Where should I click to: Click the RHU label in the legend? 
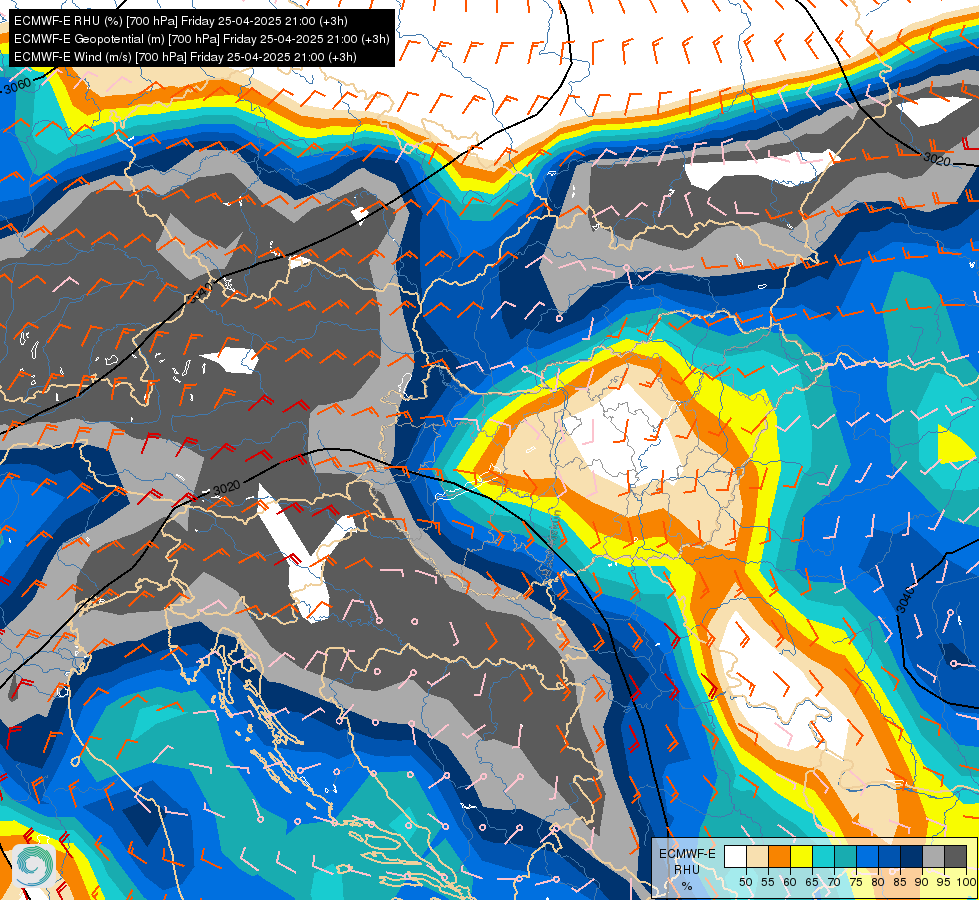pos(687,869)
